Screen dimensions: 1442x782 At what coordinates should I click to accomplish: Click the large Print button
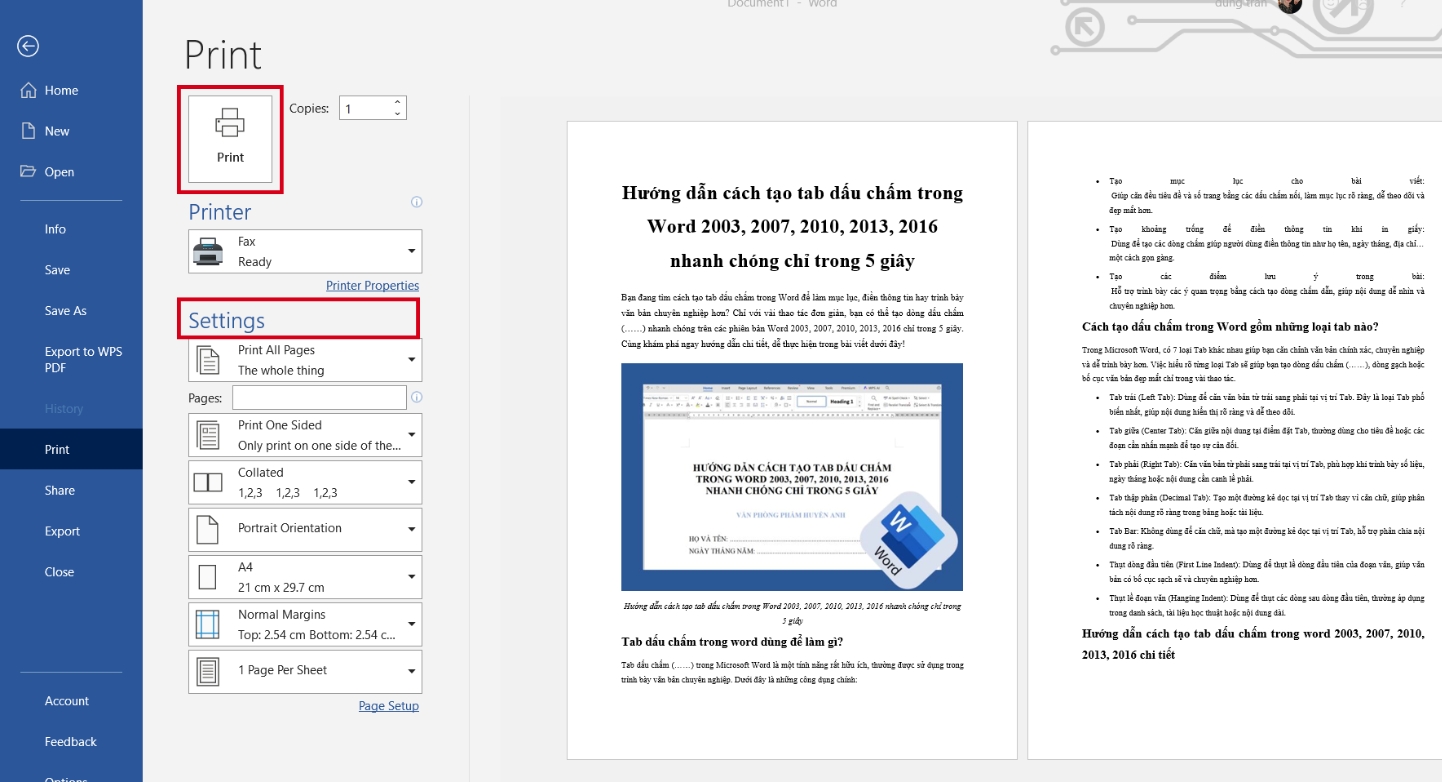[230, 139]
